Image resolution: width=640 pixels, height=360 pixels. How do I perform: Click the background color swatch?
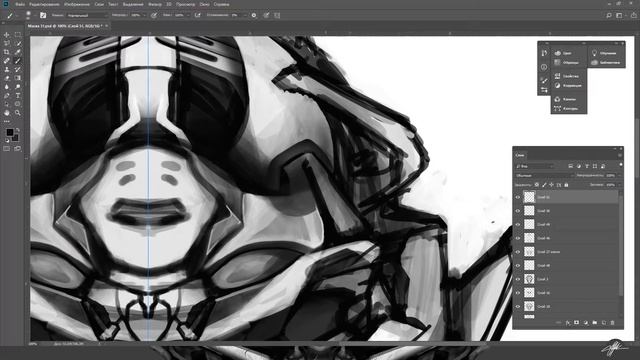click(x=16, y=138)
